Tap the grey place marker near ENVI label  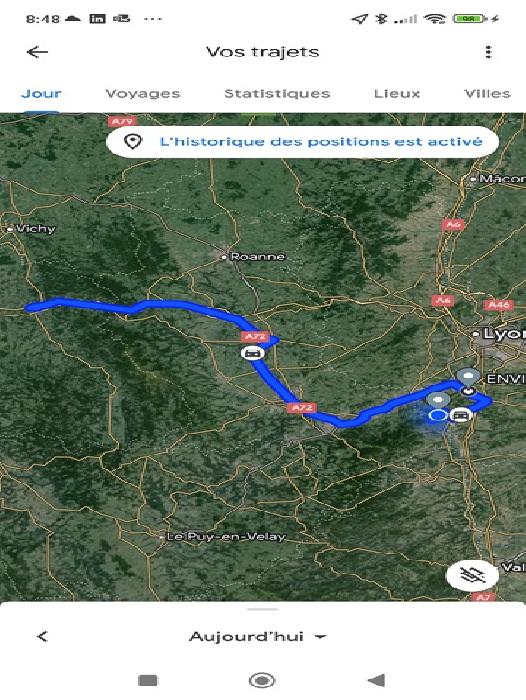pos(468,378)
